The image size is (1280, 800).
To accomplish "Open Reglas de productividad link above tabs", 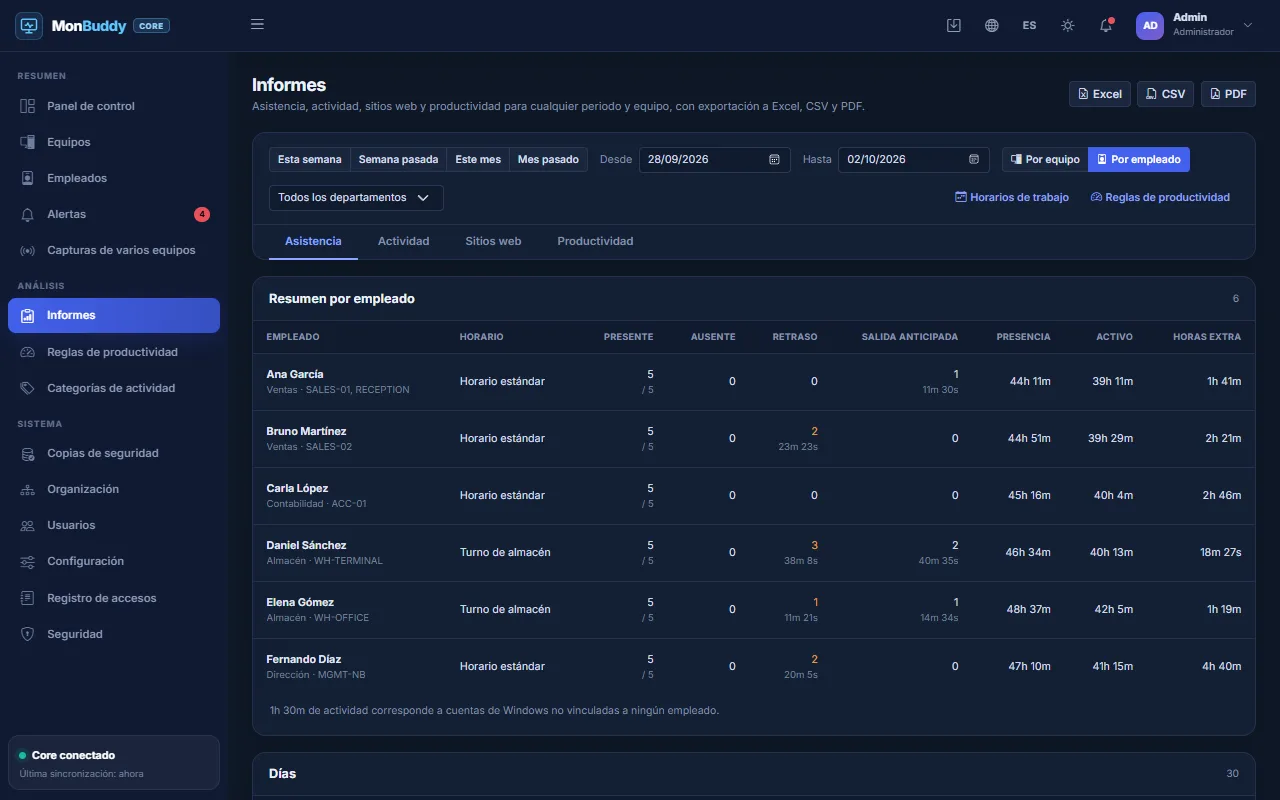I will point(1160,198).
